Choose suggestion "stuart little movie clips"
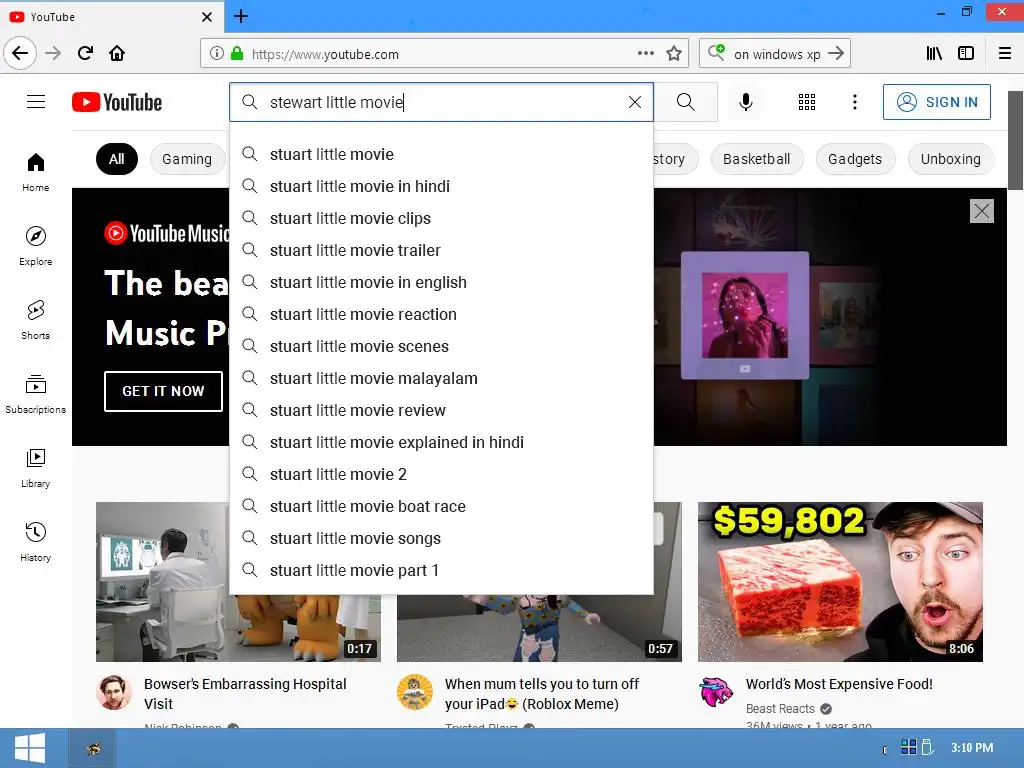The width and height of the screenshot is (1024, 768). [441, 218]
